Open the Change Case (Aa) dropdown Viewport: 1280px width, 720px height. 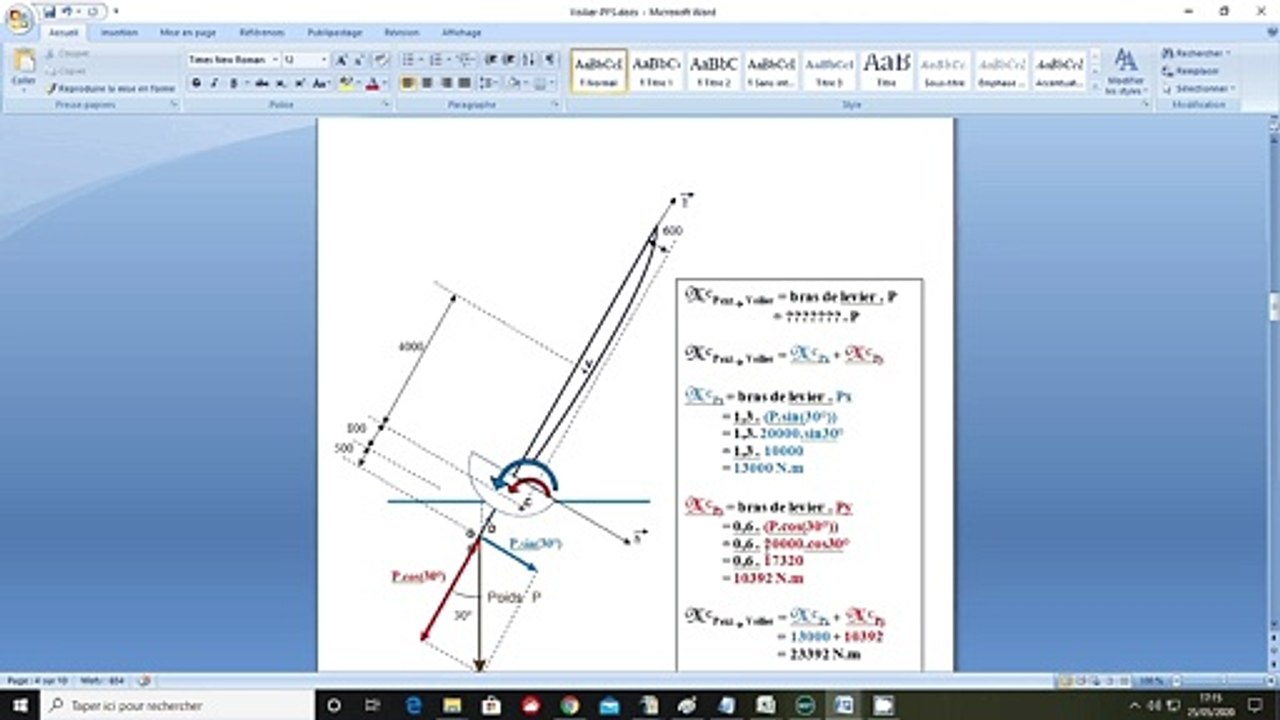tap(320, 83)
